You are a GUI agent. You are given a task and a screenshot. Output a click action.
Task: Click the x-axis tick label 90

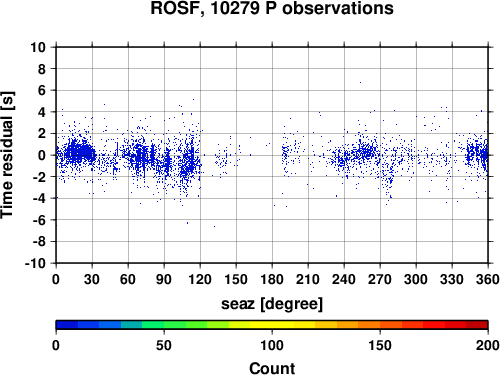(x=164, y=279)
